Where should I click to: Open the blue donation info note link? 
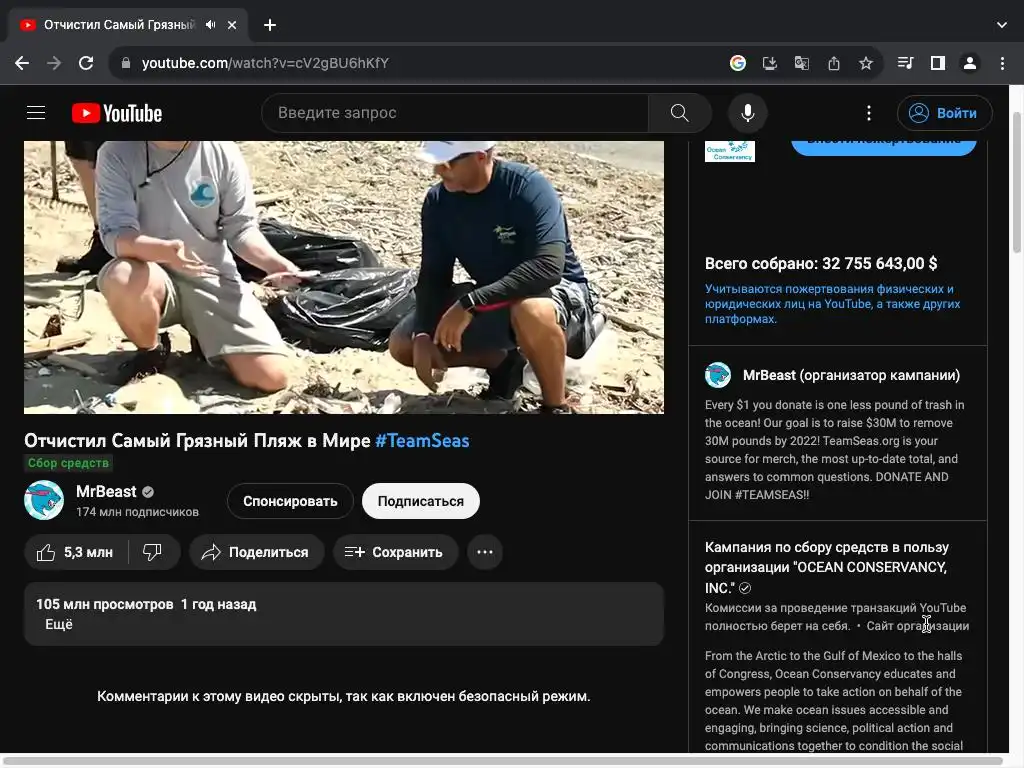pos(833,304)
